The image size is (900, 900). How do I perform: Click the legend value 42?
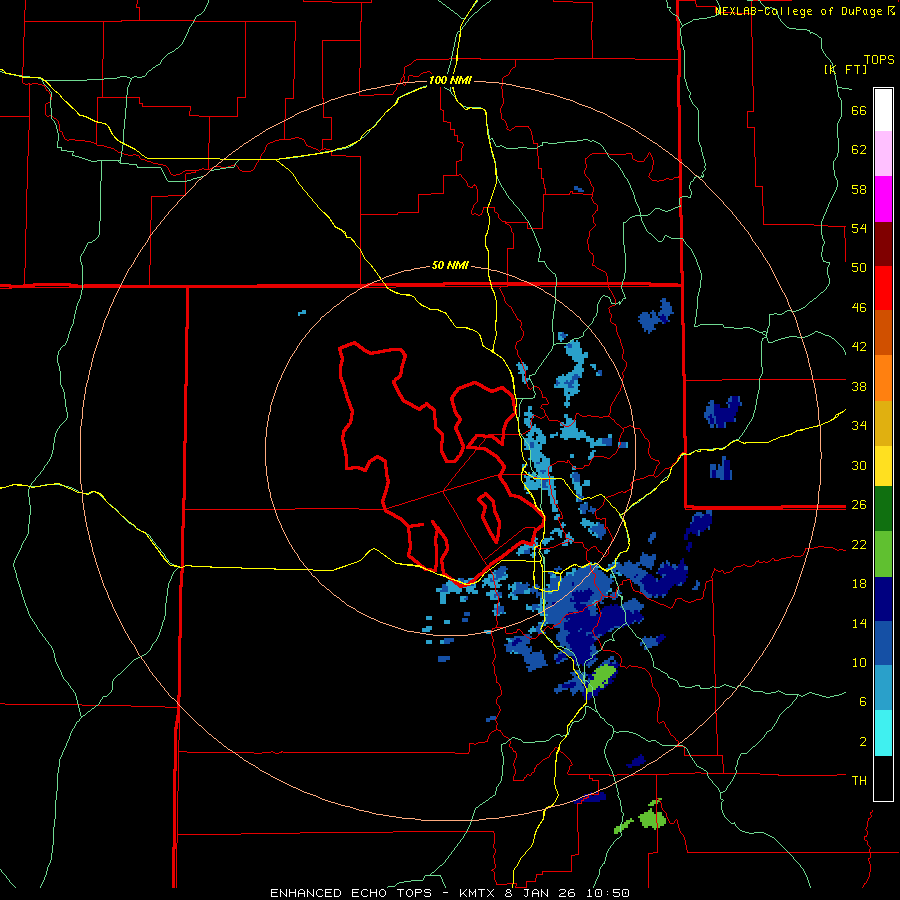coord(859,346)
